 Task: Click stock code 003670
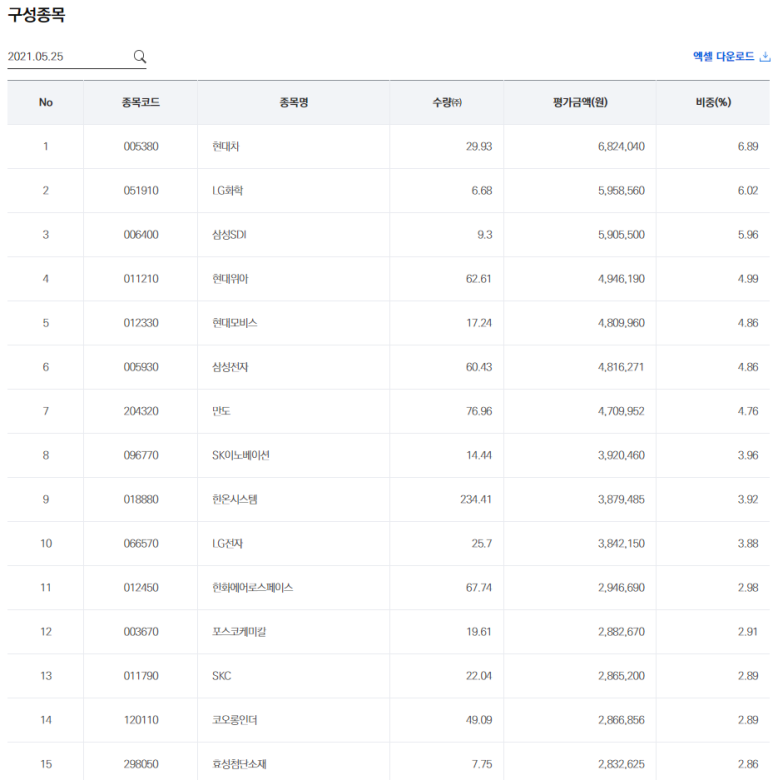141,632
